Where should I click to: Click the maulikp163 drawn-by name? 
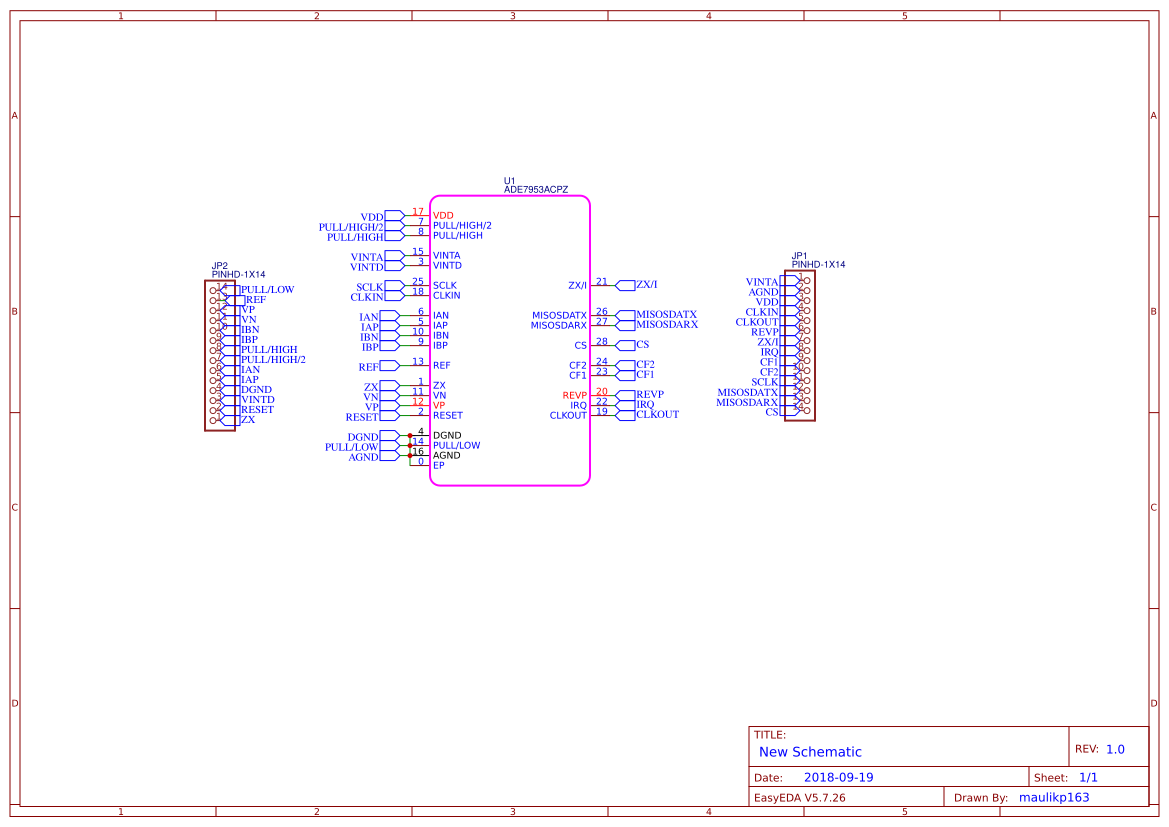tap(1055, 797)
